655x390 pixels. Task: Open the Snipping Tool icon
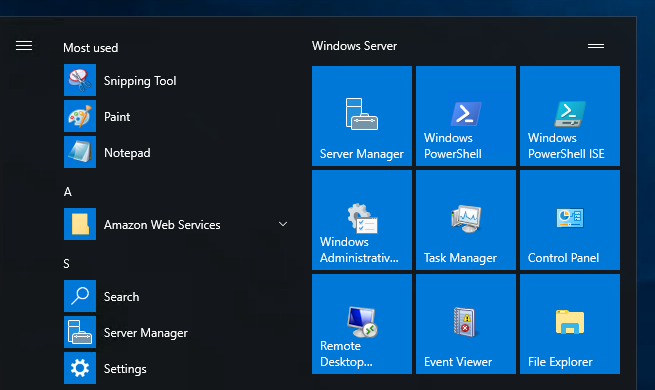point(80,80)
